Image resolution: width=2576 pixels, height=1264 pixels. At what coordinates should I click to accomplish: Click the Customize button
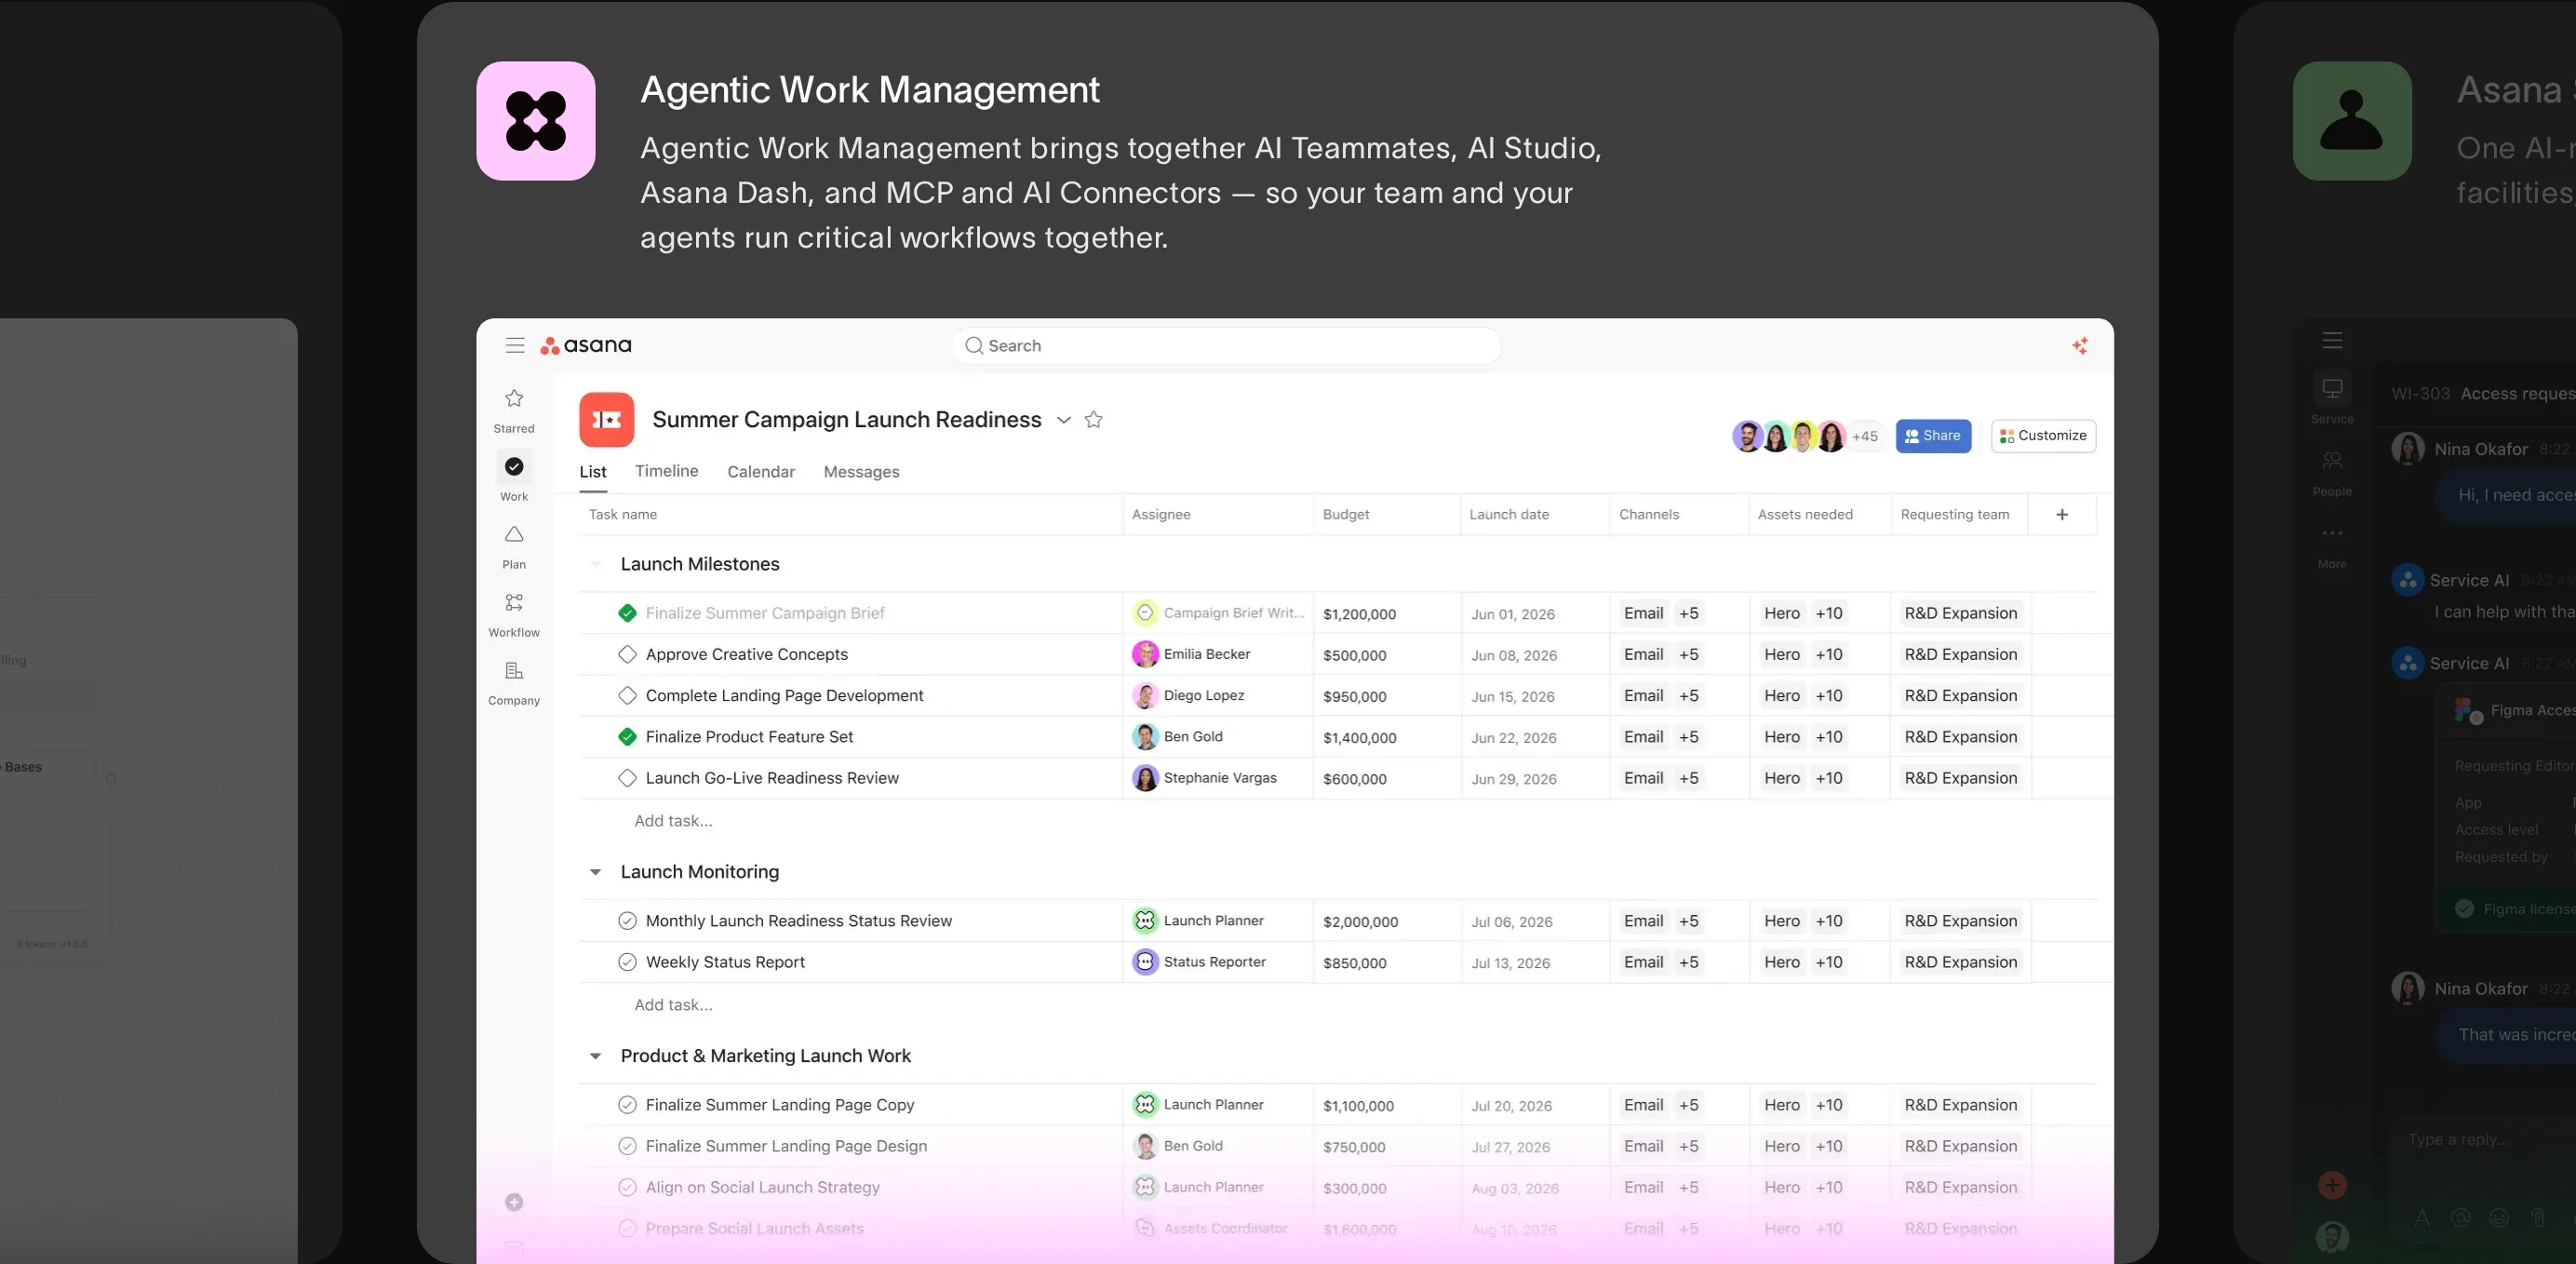point(2043,435)
